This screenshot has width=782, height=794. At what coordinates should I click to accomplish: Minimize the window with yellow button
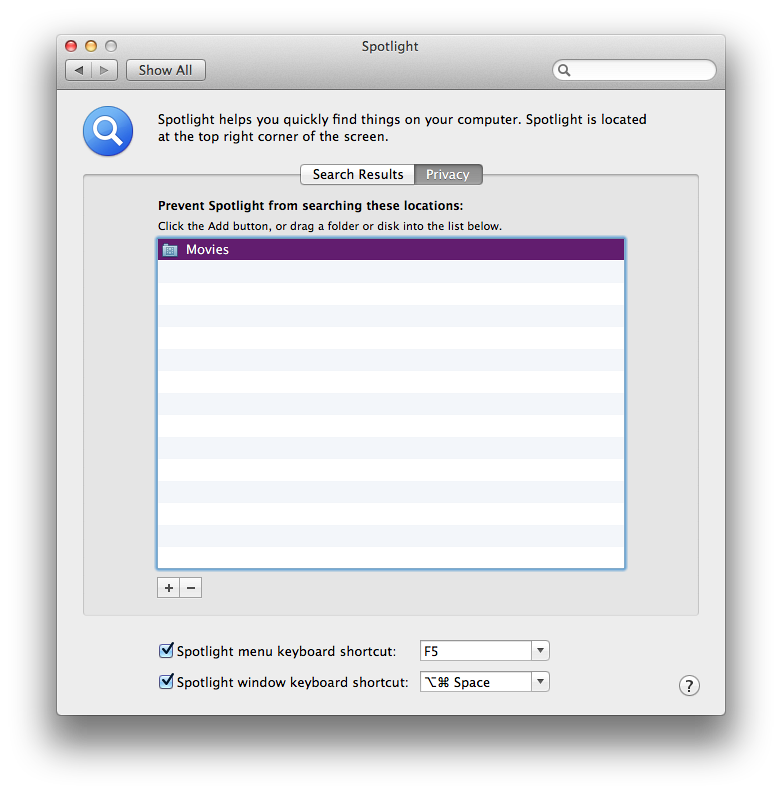tap(91, 46)
